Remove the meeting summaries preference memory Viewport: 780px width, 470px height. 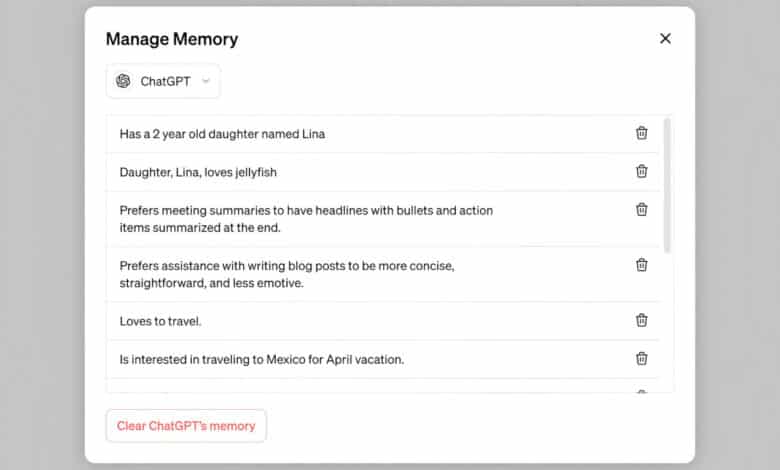pyautogui.click(x=641, y=209)
